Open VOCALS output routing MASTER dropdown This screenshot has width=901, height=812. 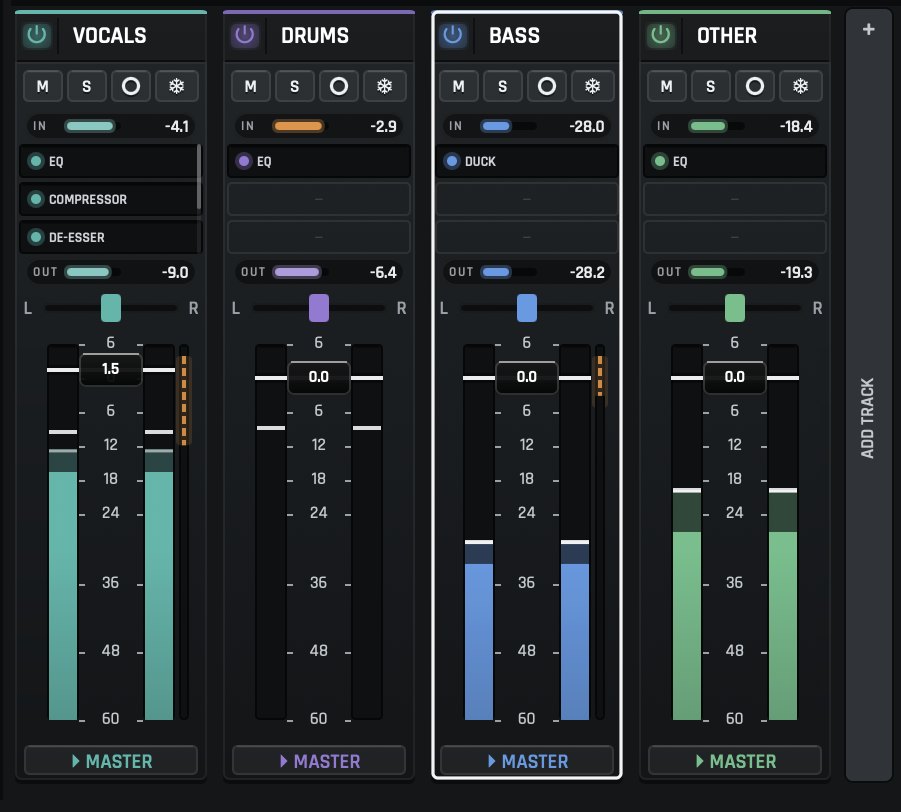click(111, 761)
